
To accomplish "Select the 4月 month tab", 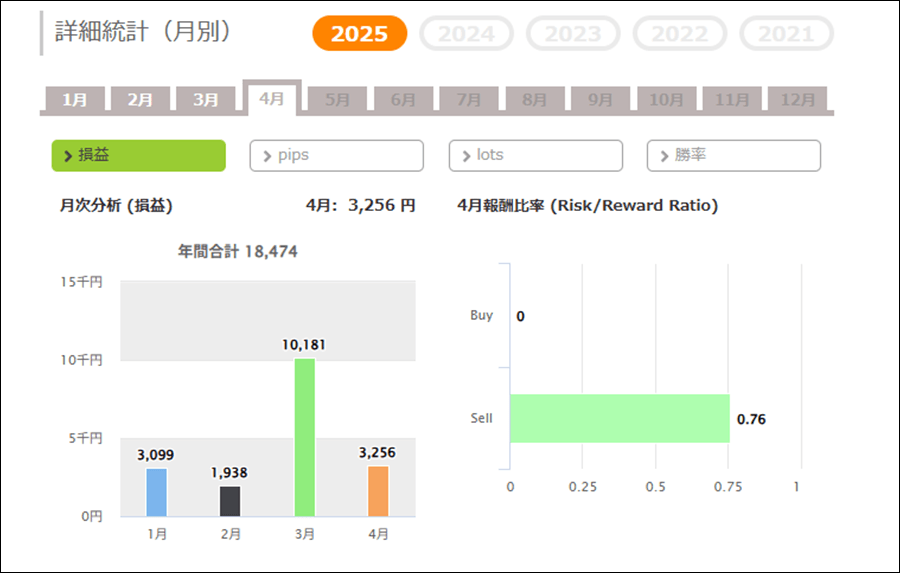I will click(x=272, y=98).
